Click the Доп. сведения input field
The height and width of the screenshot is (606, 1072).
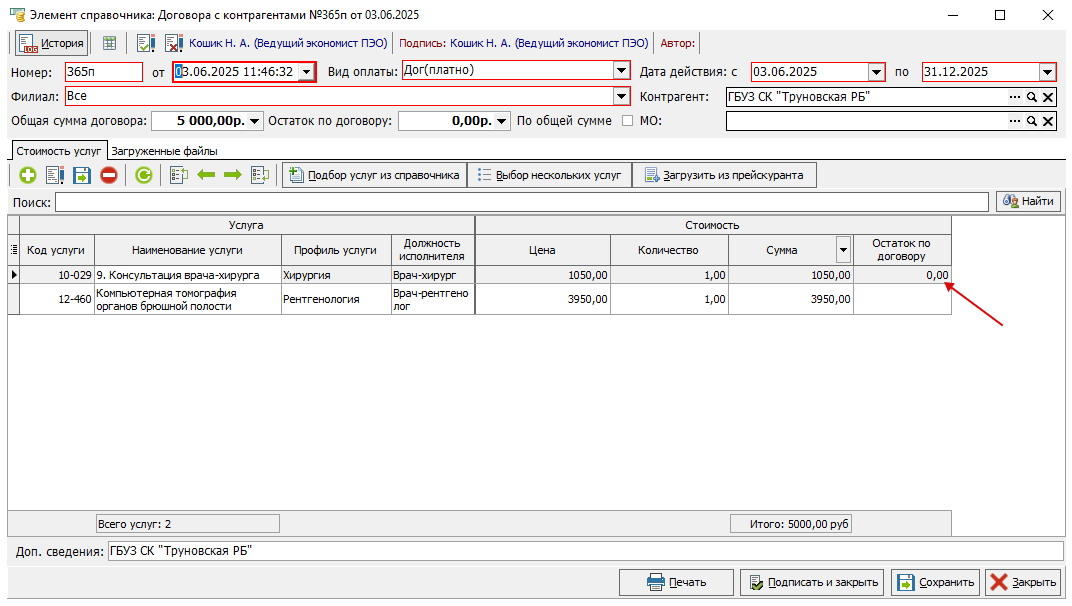click(x=585, y=551)
